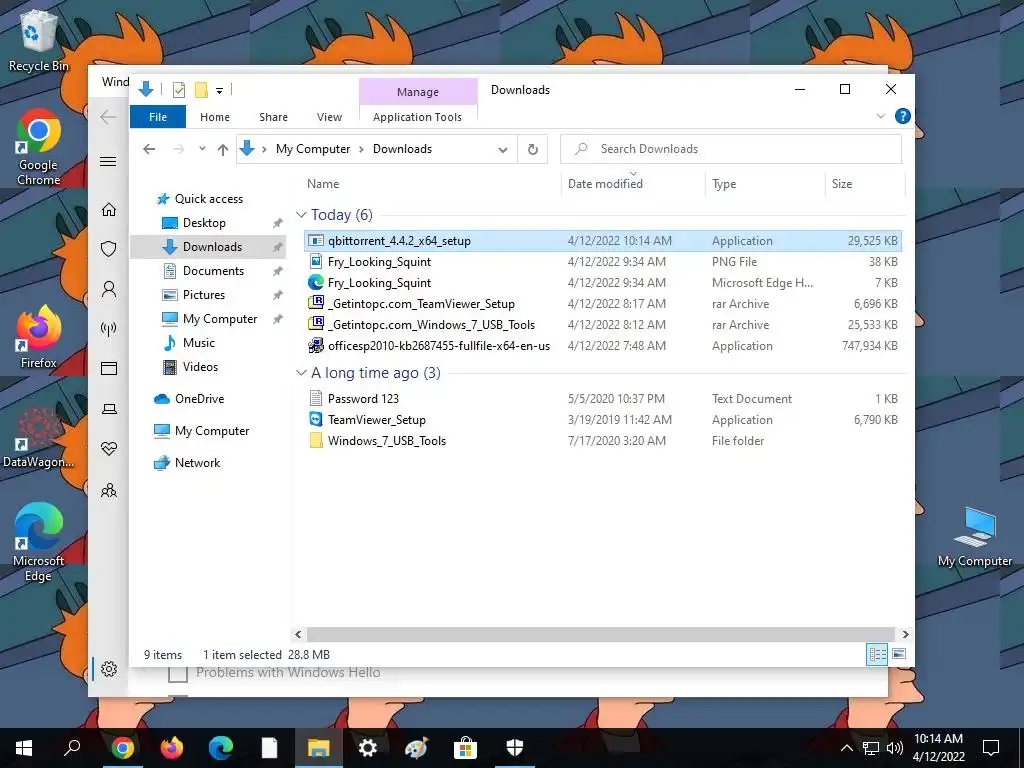This screenshot has width=1024, height=768.
Task: Select OneDrive in navigation pane
Action: pyautogui.click(x=199, y=398)
